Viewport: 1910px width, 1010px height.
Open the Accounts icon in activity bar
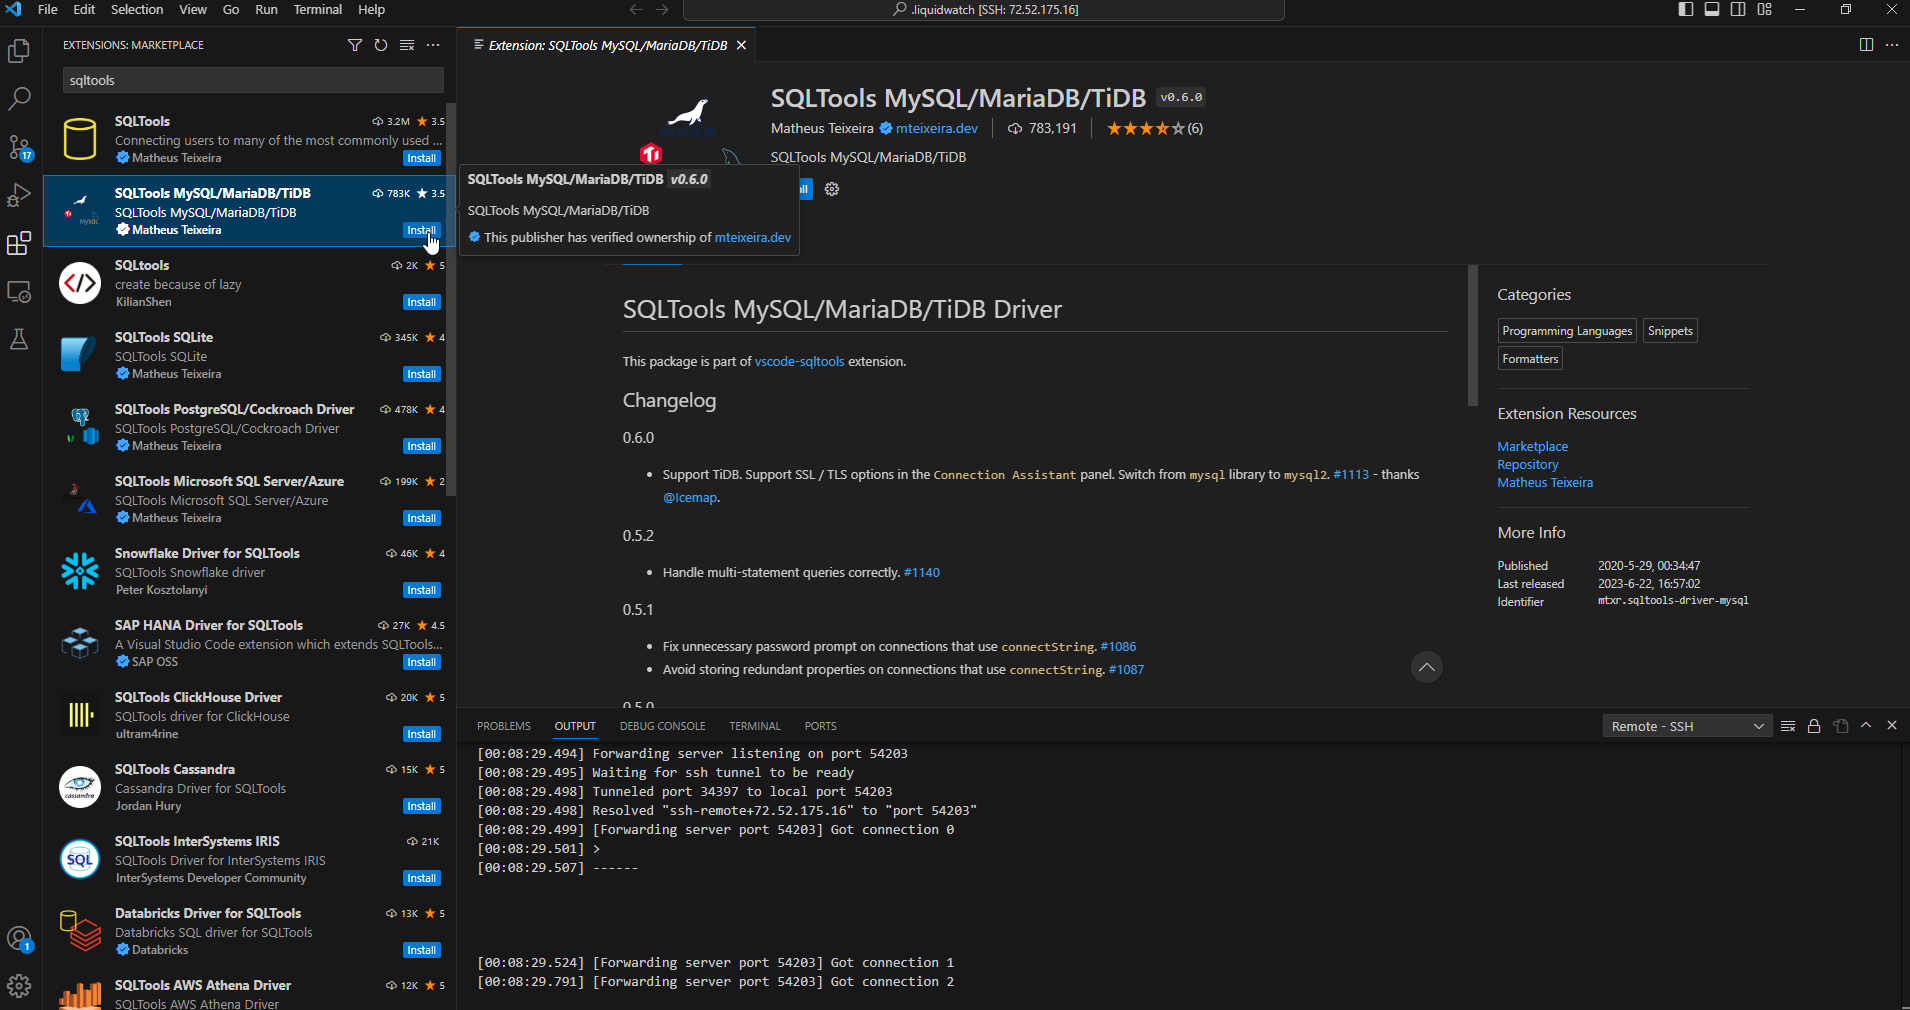pos(20,939)
